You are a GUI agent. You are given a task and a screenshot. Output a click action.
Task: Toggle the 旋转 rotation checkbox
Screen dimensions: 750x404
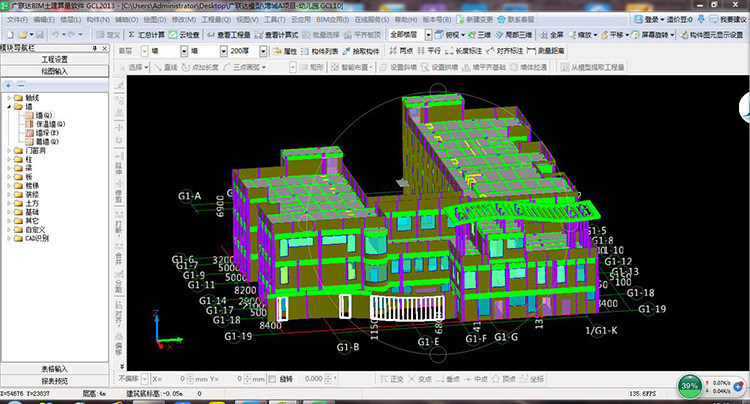click(272, 379)
